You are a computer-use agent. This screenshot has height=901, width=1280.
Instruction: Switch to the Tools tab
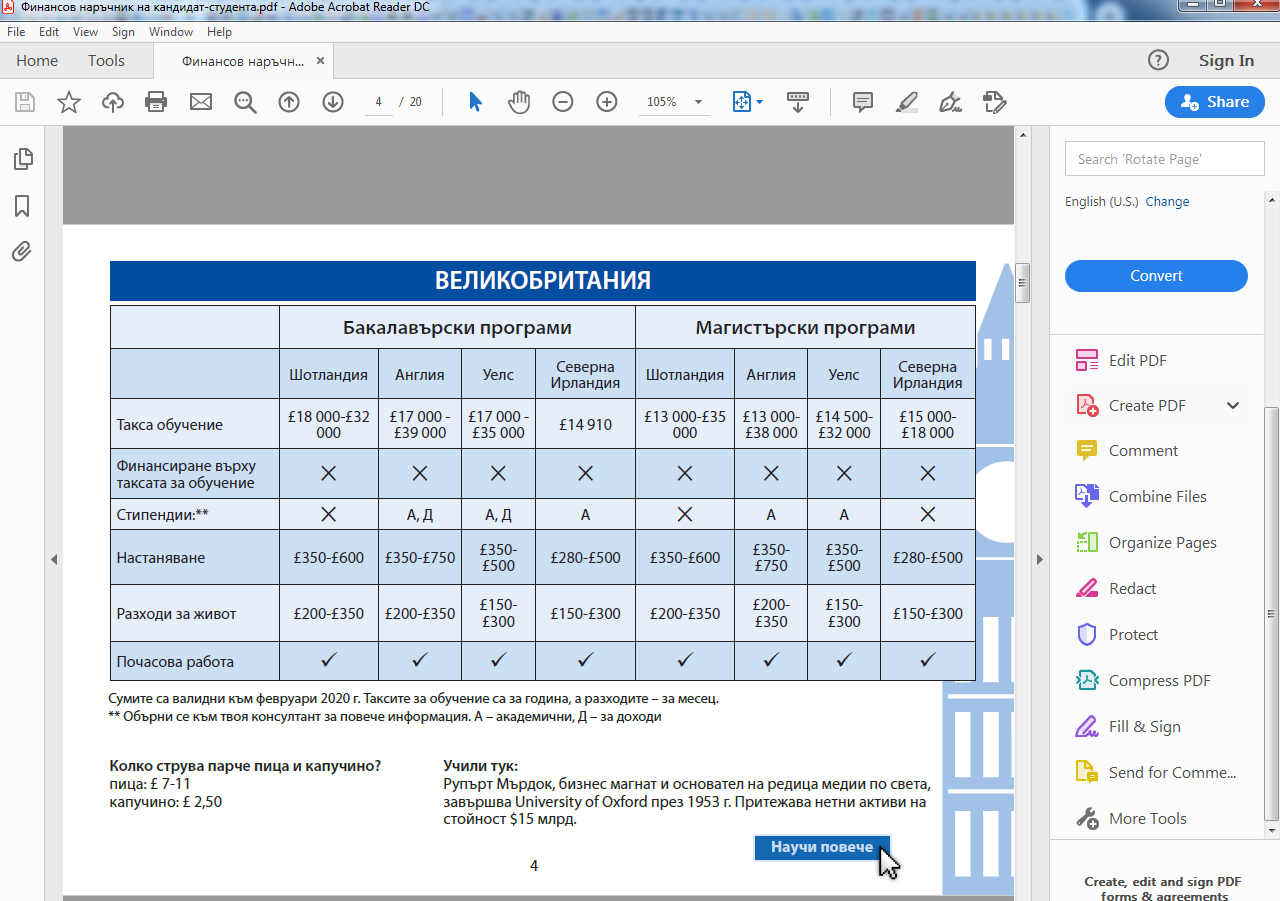(106, 61)
